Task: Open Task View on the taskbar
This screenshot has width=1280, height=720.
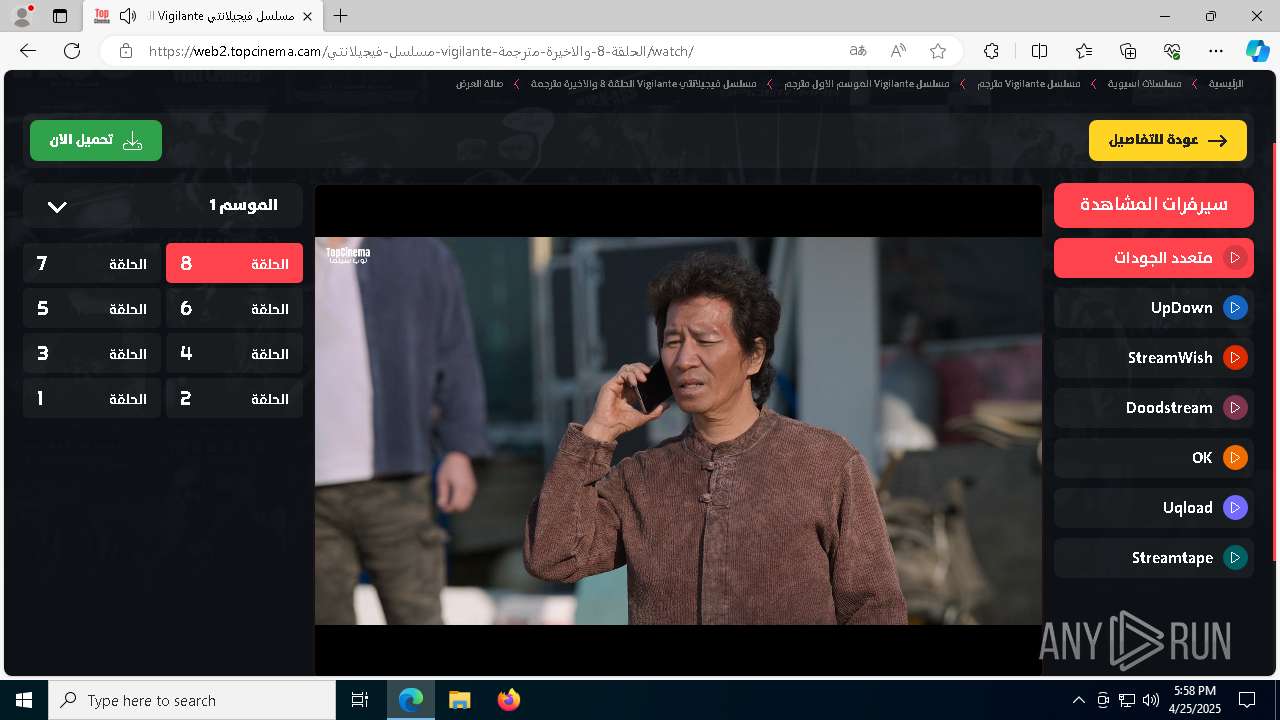Action: tap(360, 700)
